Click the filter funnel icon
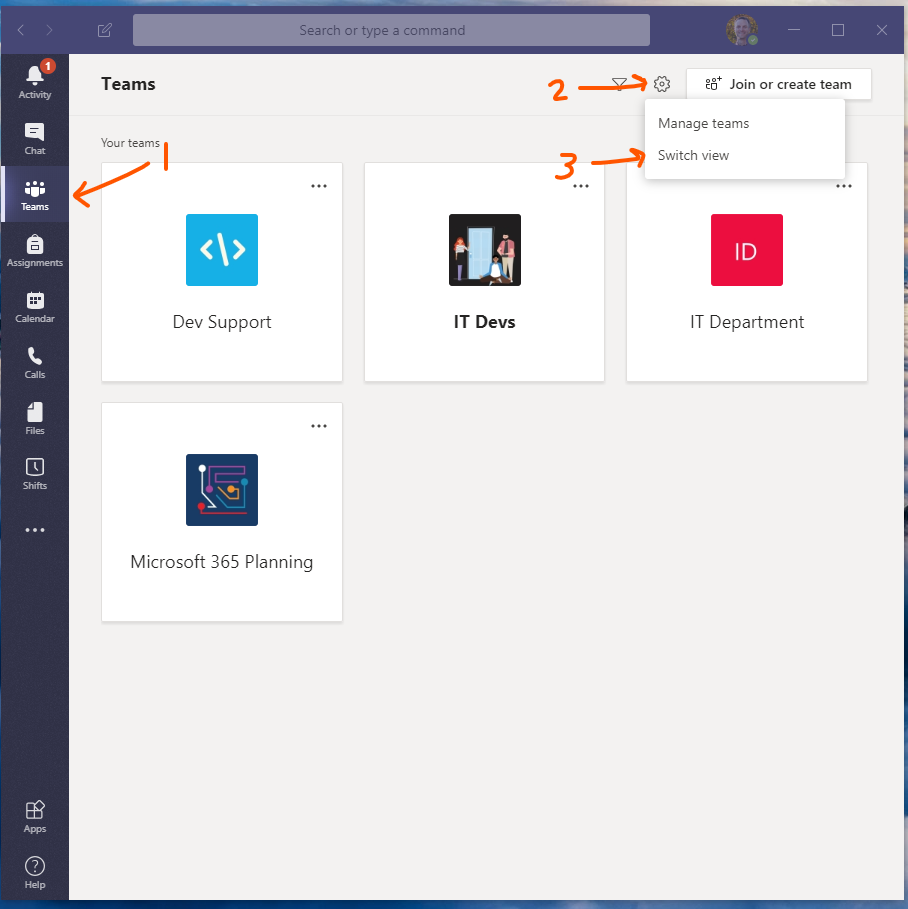This screenshot has height=909, width=908. (619, 85)
